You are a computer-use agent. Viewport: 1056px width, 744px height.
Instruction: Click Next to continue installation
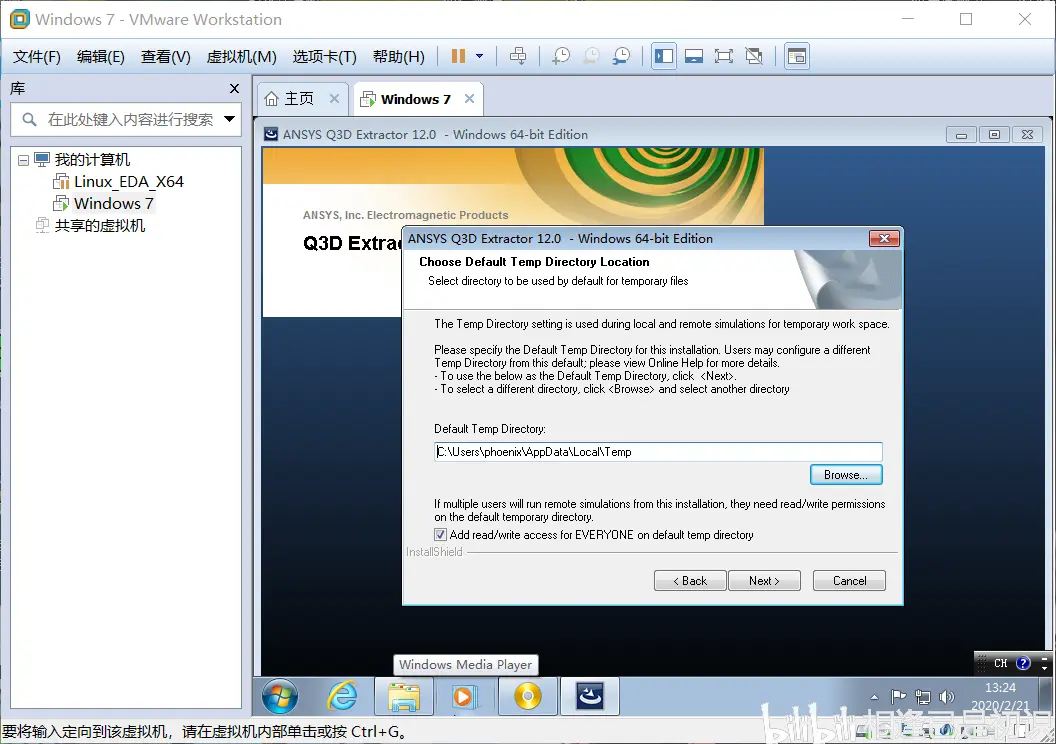pos(764,580)
